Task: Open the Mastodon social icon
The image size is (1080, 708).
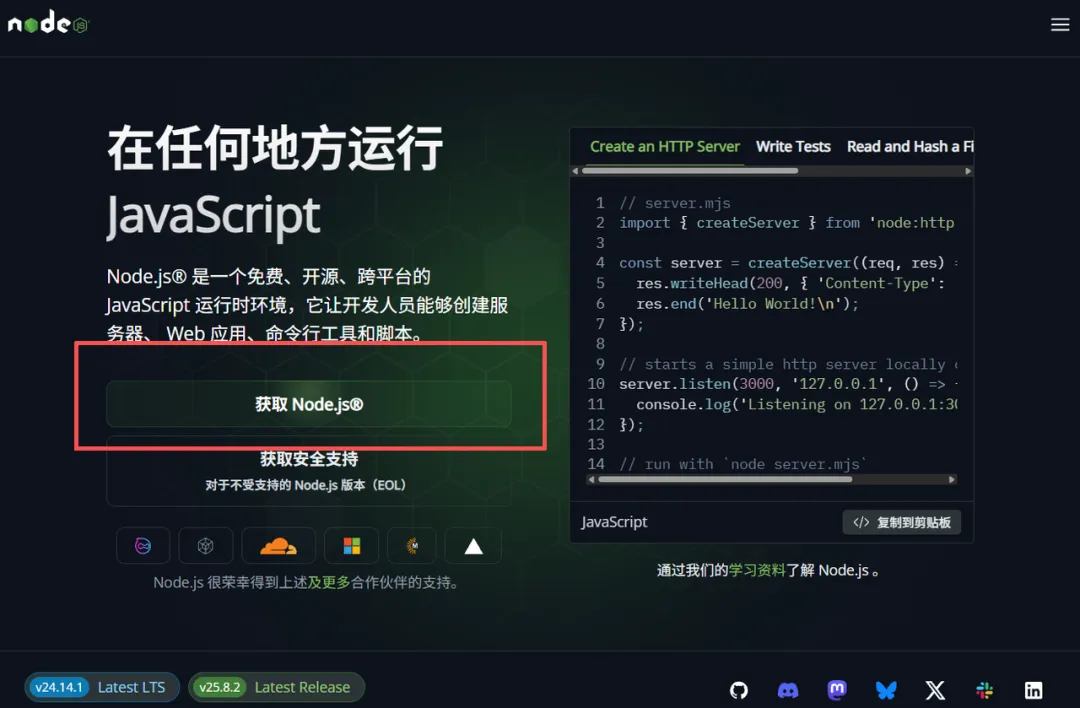Action: [x=836, y=690]
